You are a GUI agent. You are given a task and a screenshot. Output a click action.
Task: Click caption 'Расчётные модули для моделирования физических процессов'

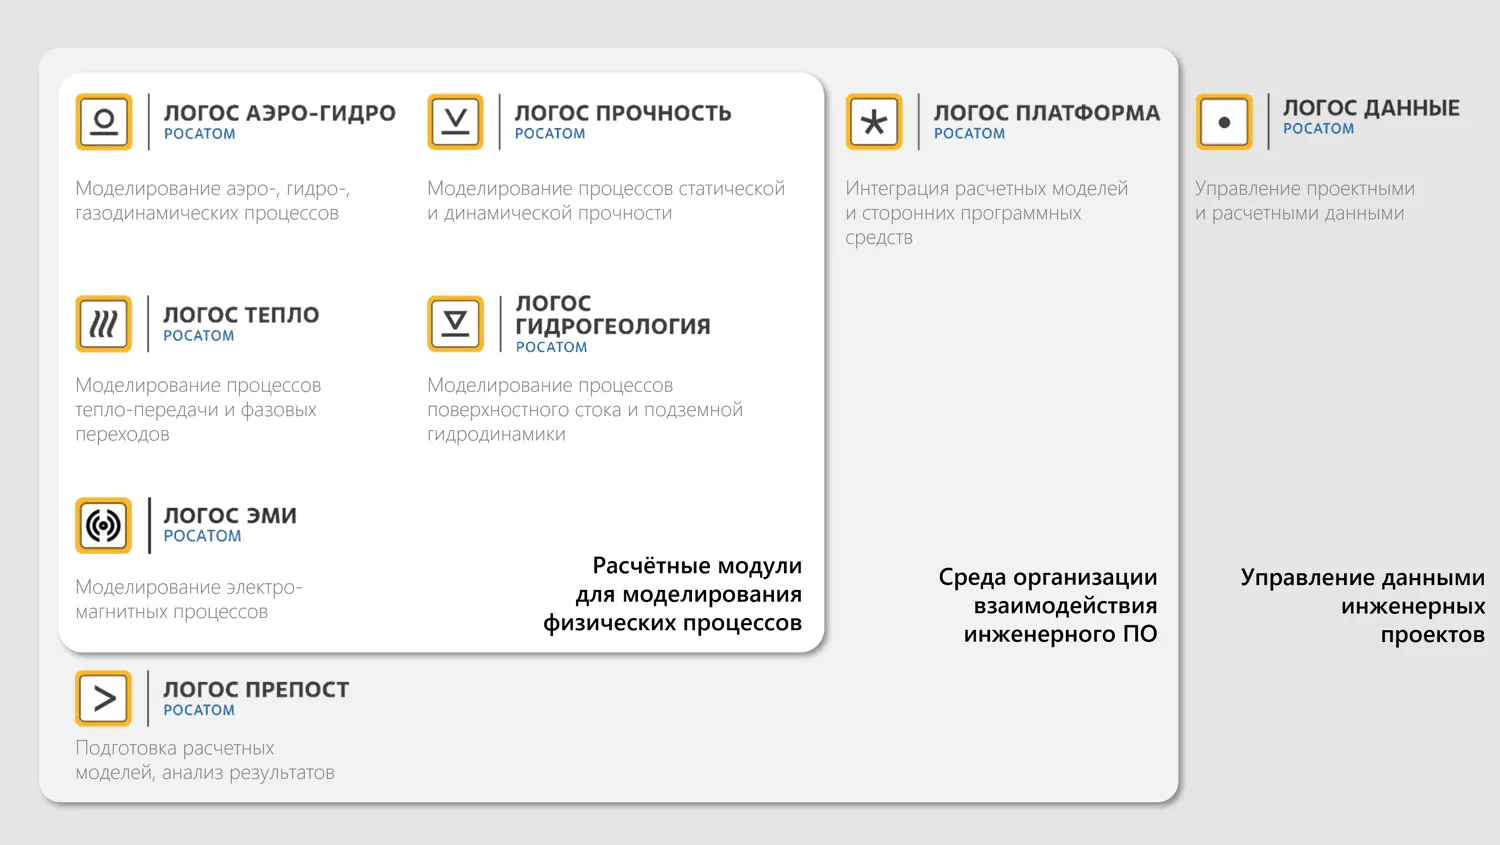(x=673, y=594)
